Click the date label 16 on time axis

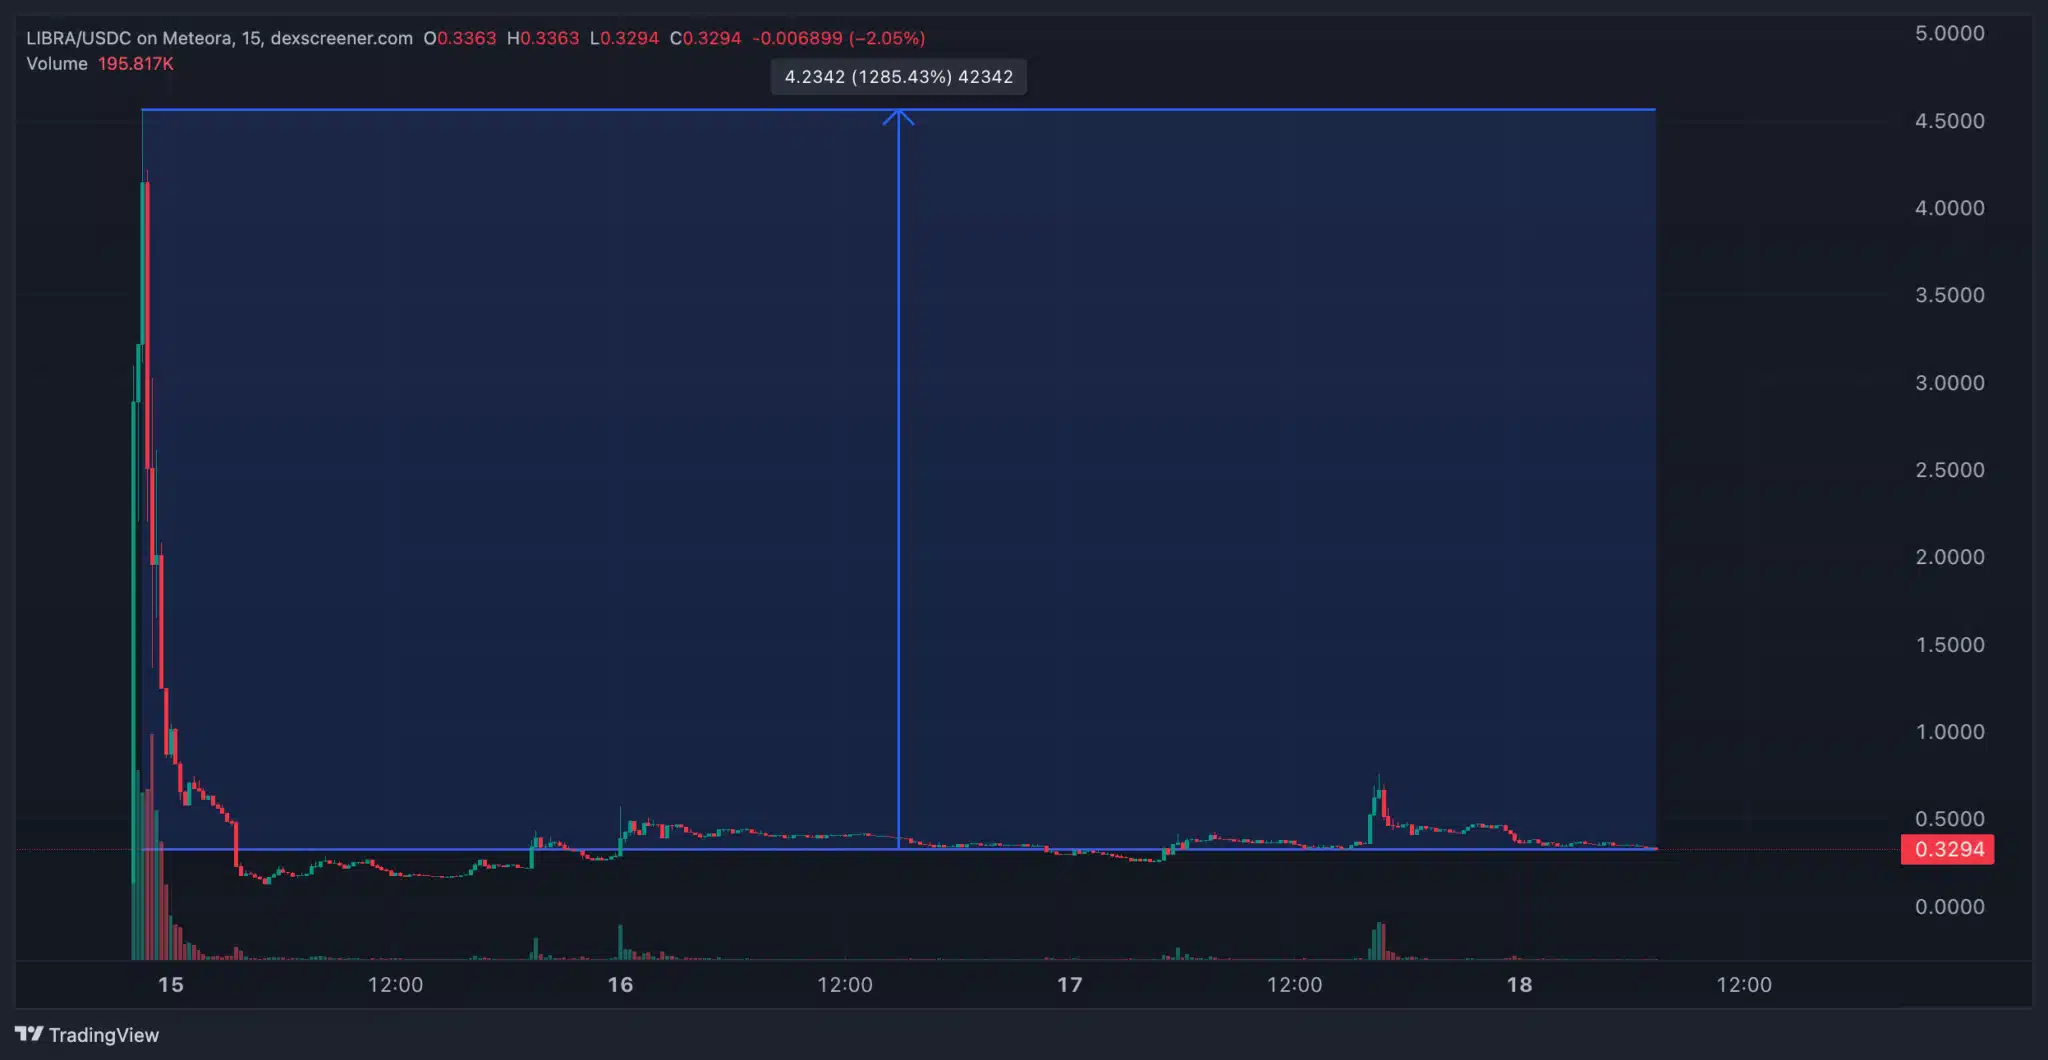tap(620, 985)
